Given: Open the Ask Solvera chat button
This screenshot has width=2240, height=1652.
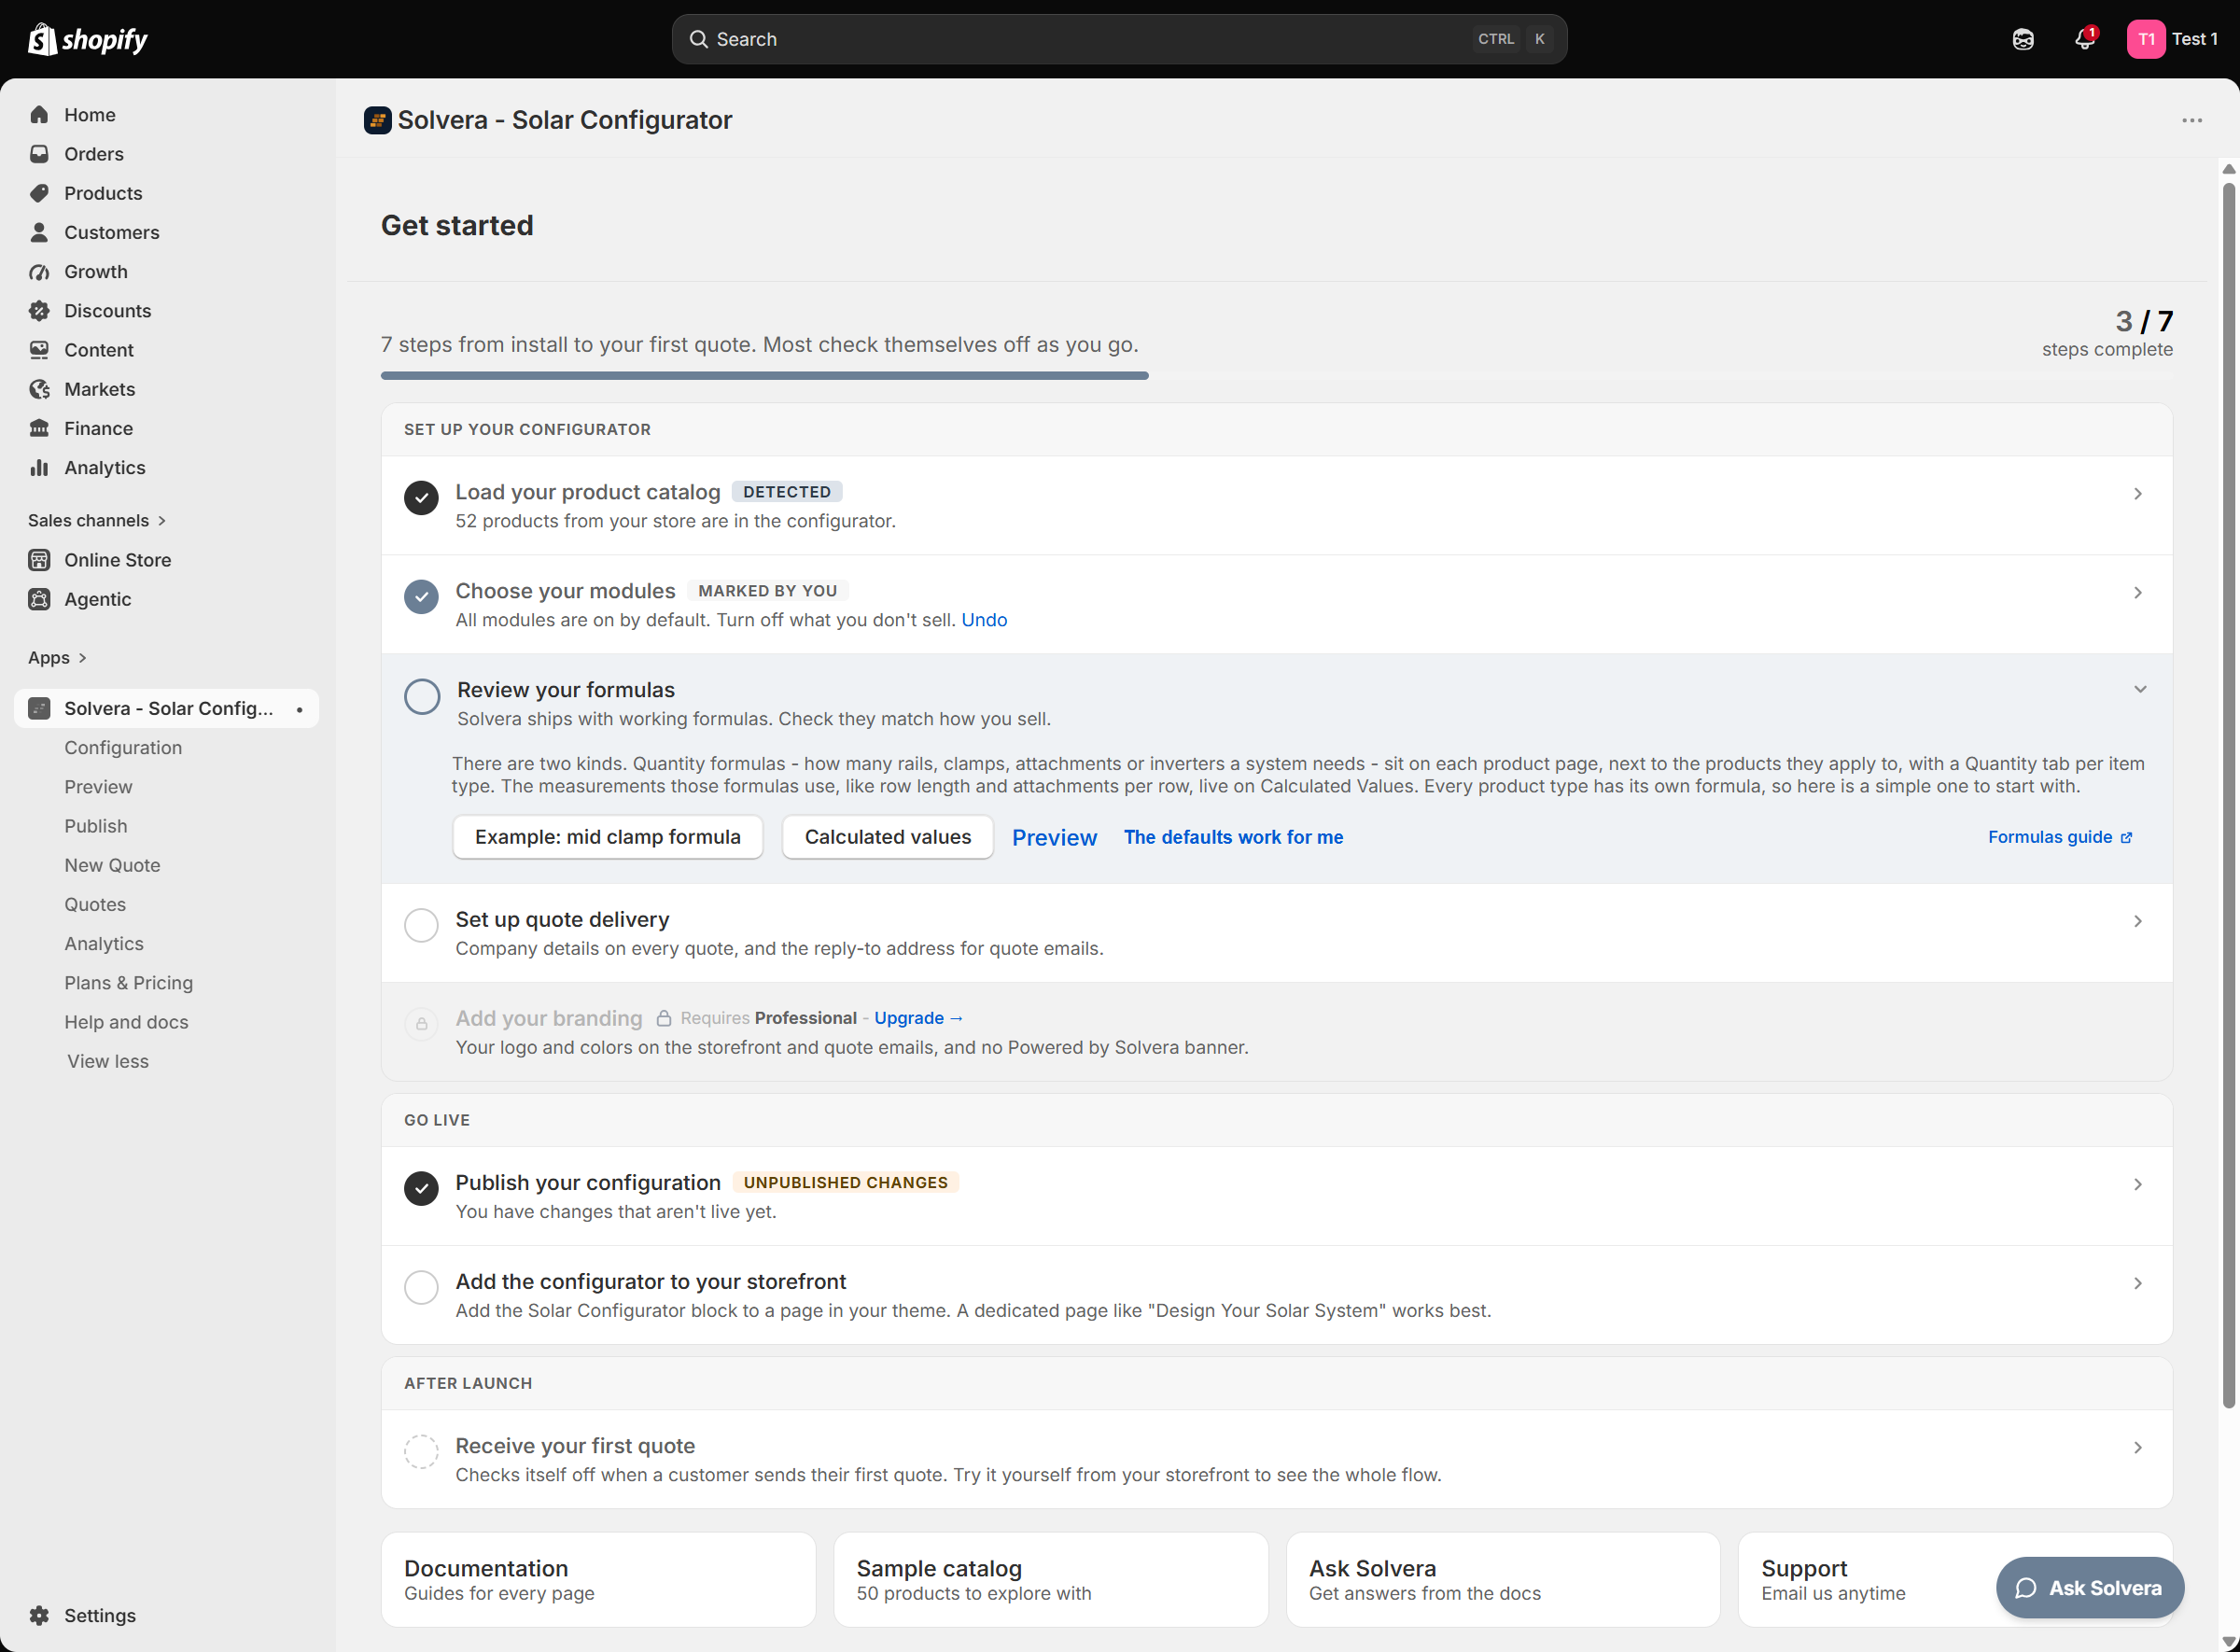Looking at the screenshot, I should coord(2090,1589).
